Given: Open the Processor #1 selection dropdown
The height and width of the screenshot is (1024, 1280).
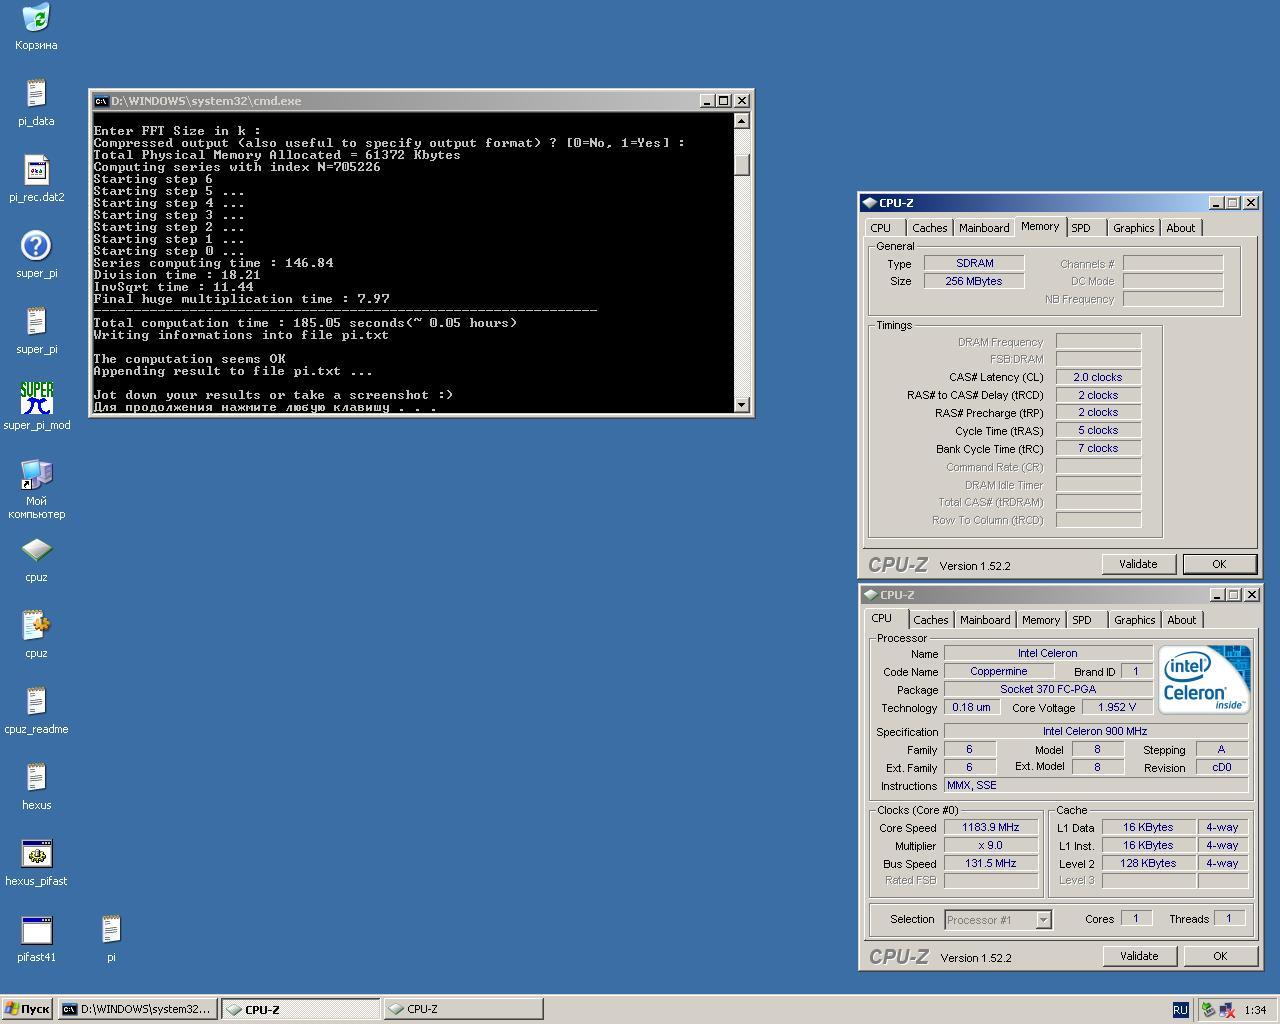Looking at the screenshot, I should (x=998, y=920).
